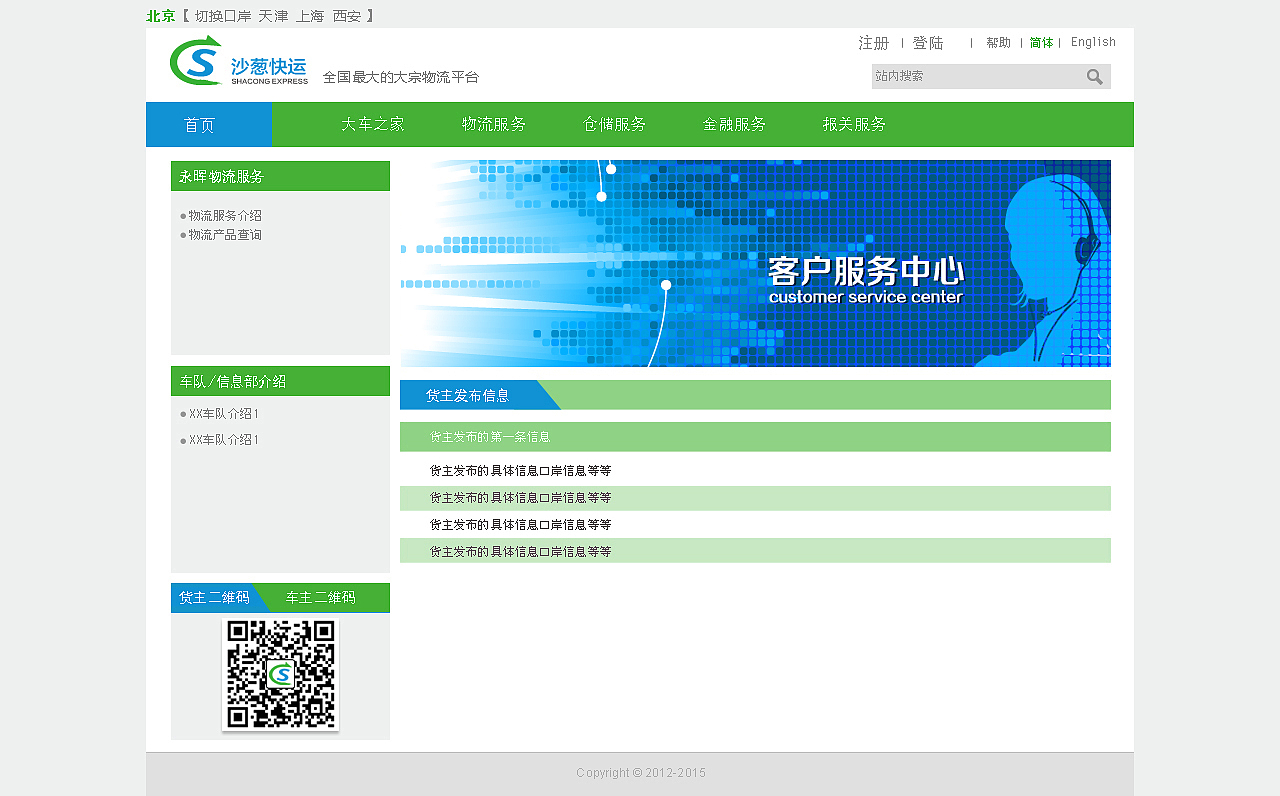Viewport: 1280px width, 796px height.
Task: Click the 登陆 login link
Action: click(928, 43)
